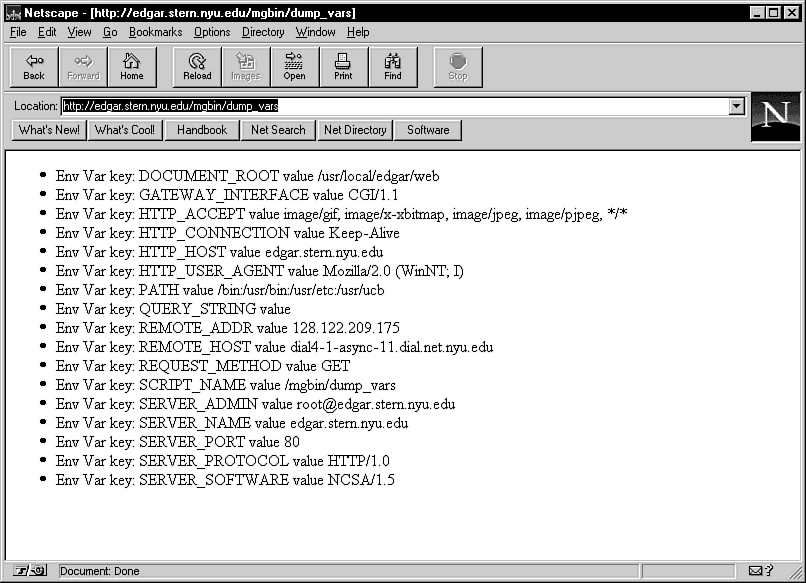Viewport: 806px width, 583px height.
Task: Click the Software directory button
Action: click(x=428, y=130)
